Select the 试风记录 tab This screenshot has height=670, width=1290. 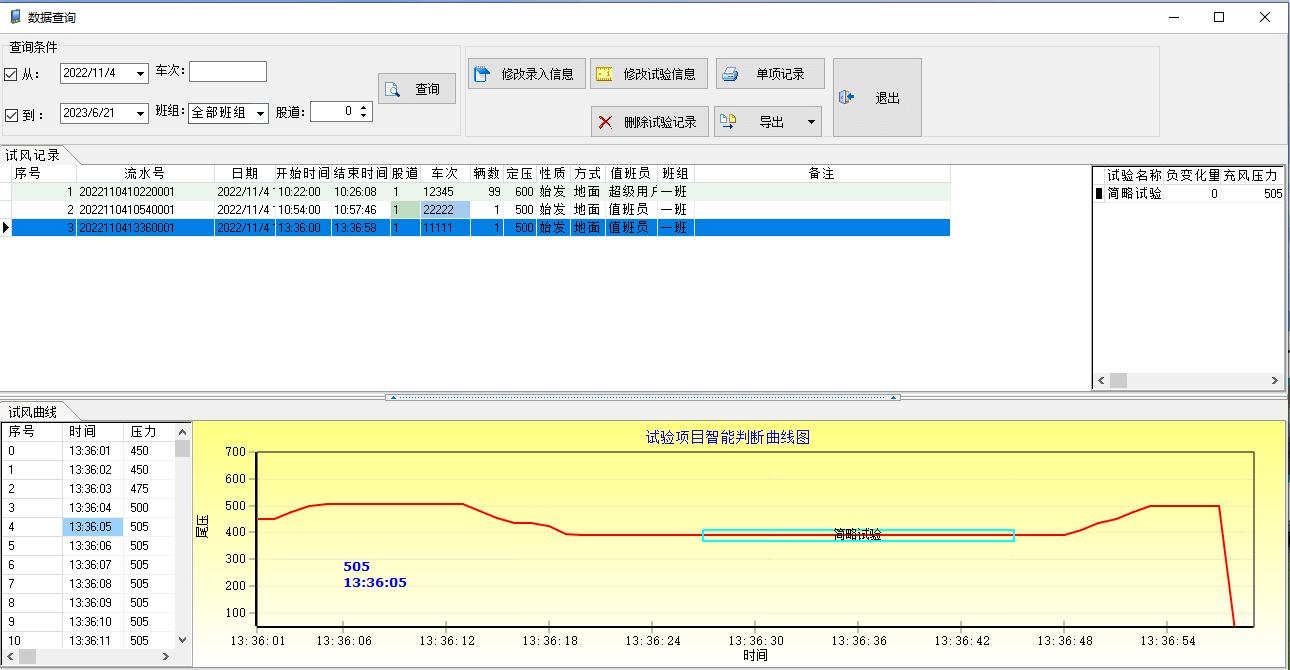[33, 155]
